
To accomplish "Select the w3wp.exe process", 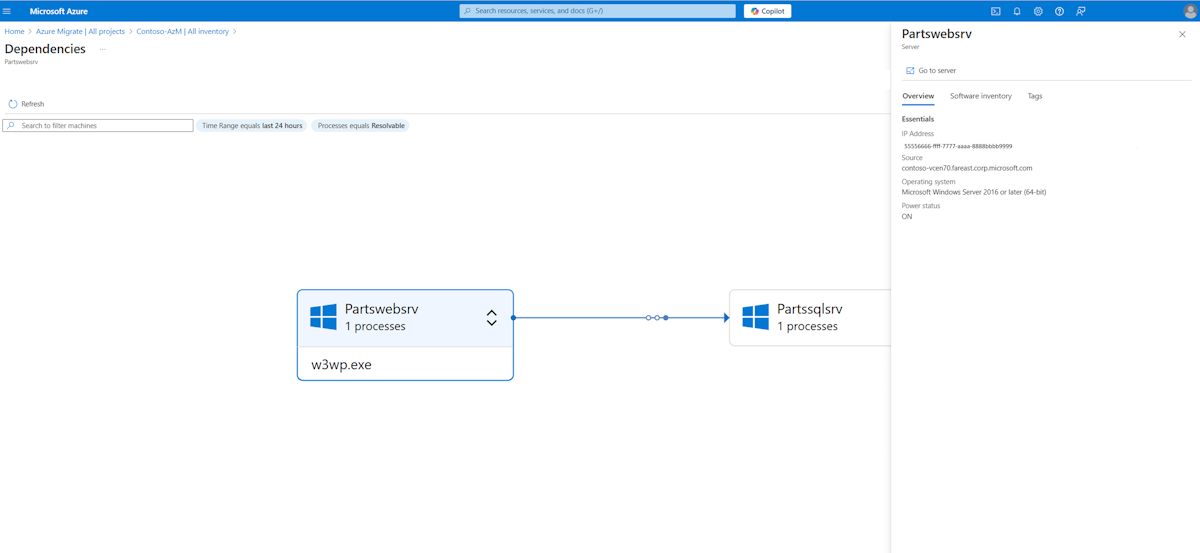I will 342,365.
